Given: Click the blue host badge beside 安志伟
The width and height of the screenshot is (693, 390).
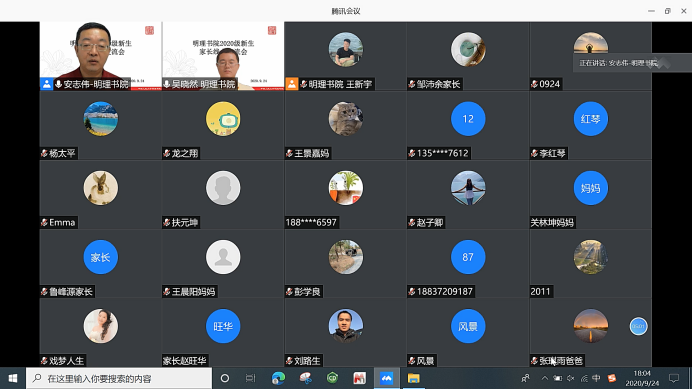Looking at the screenshot, I should (46, 84).
